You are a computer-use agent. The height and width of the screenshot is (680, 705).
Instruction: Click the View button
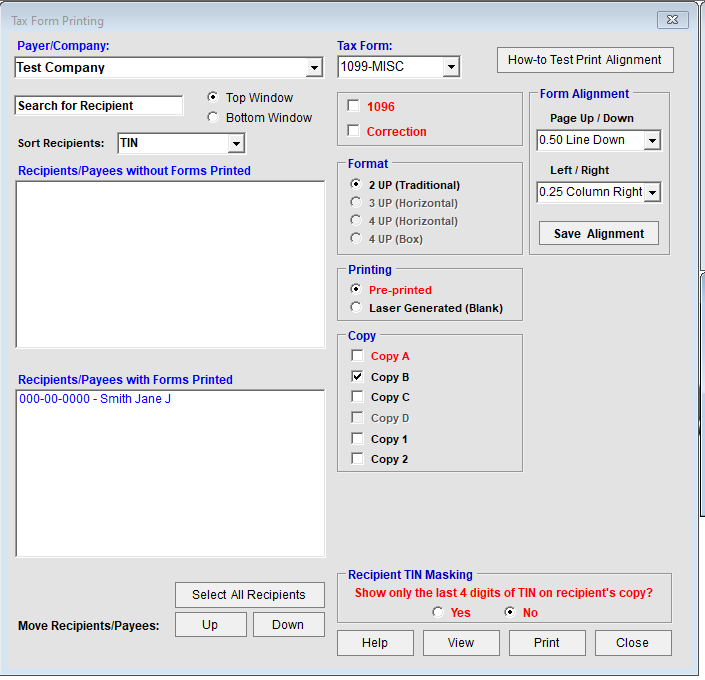point(461,643)
